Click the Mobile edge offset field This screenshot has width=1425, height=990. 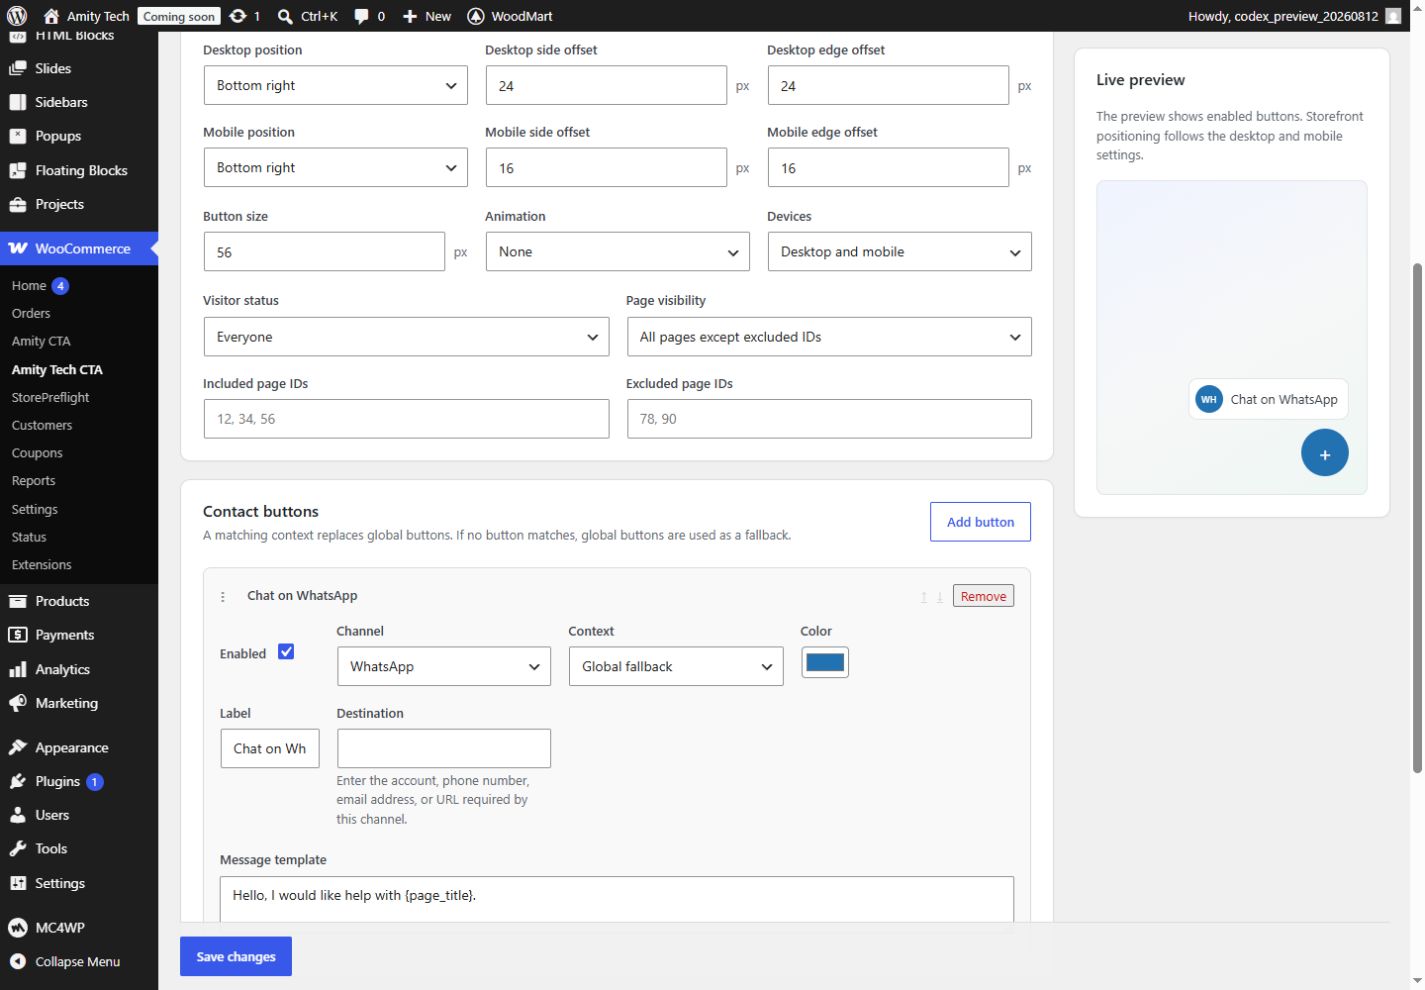[x=888, y=167]
